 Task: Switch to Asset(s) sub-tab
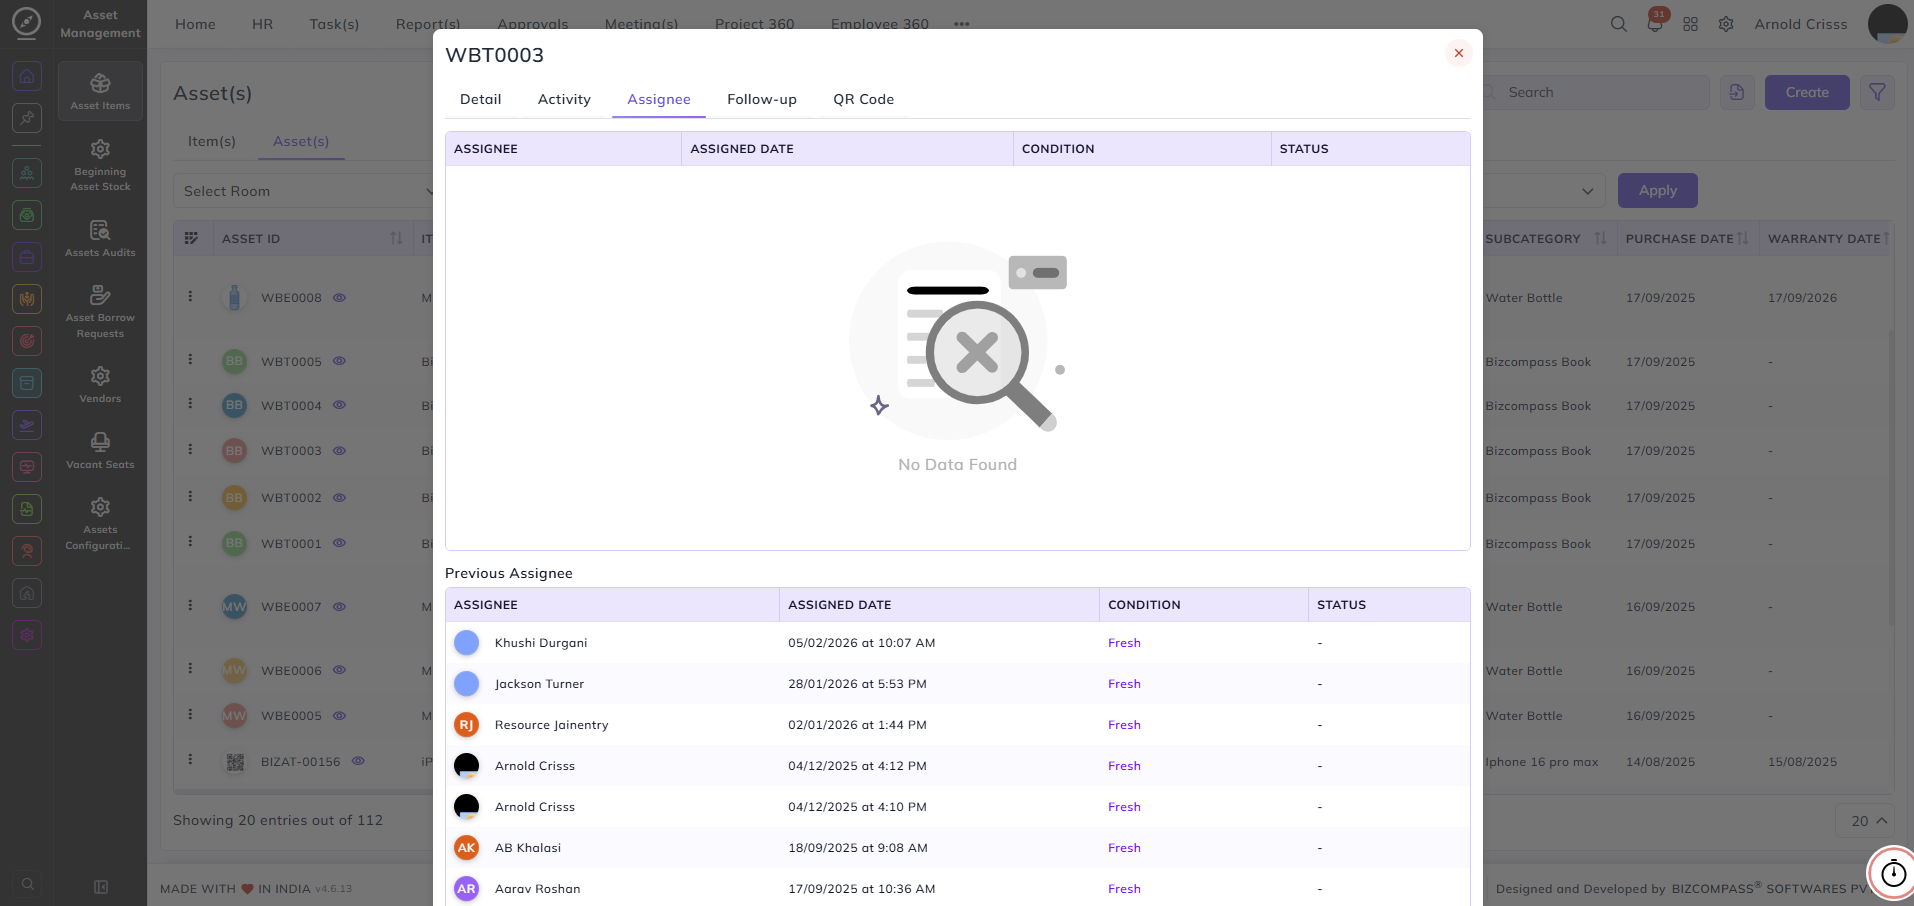click(301, 141)
